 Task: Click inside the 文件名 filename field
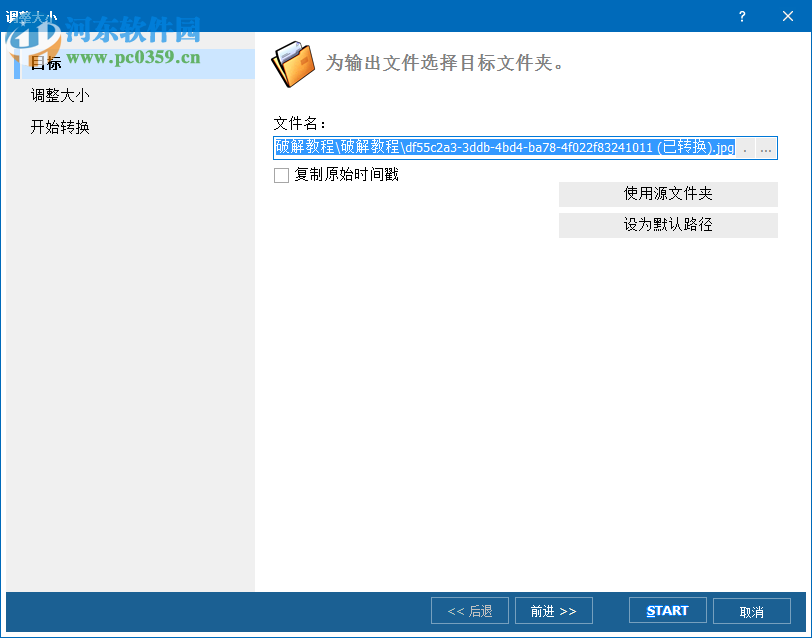click(x=500, y=147)
